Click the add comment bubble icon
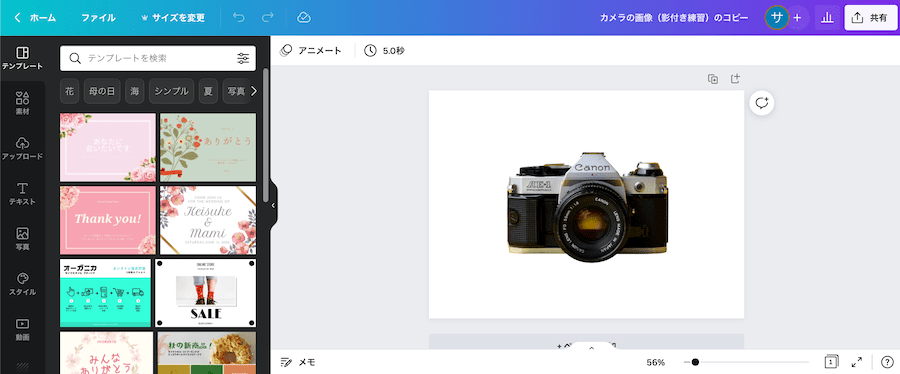The width and height of the screenshot is (900, 374). pos(762,103)
